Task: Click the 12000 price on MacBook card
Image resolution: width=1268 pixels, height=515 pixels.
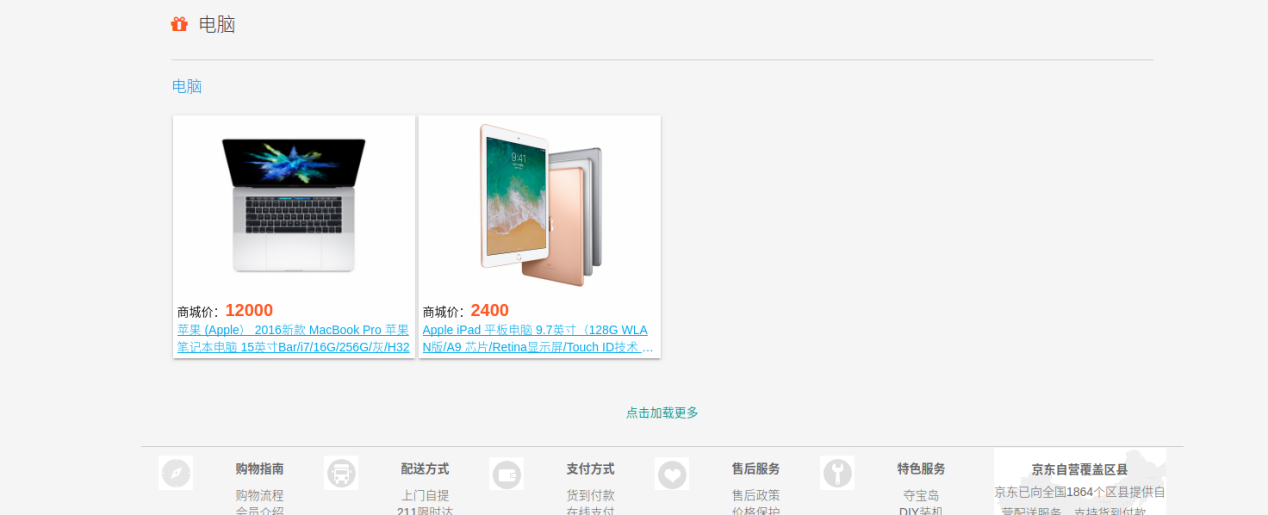Action: (249, 311)
